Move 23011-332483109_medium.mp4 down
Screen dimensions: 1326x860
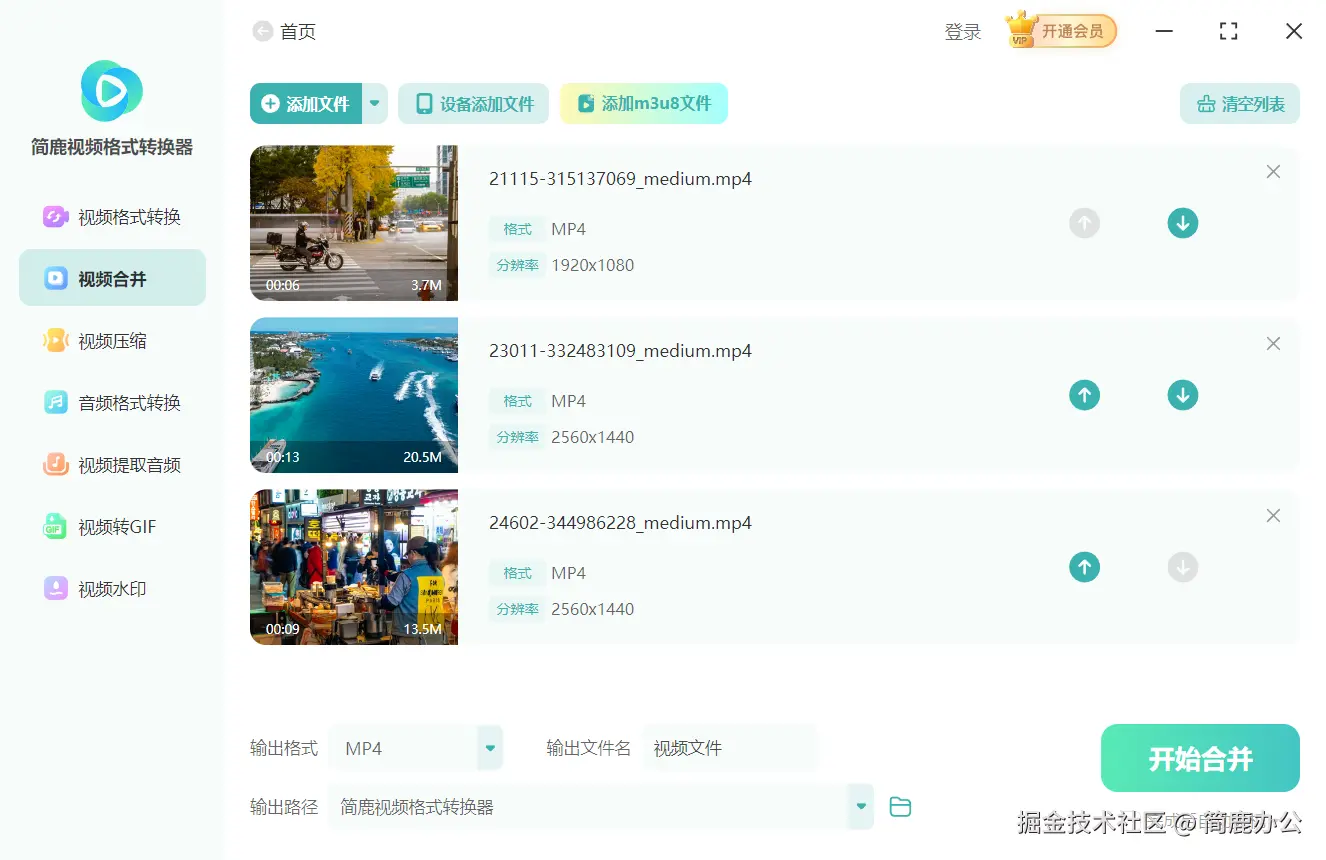coord(1183,395)
